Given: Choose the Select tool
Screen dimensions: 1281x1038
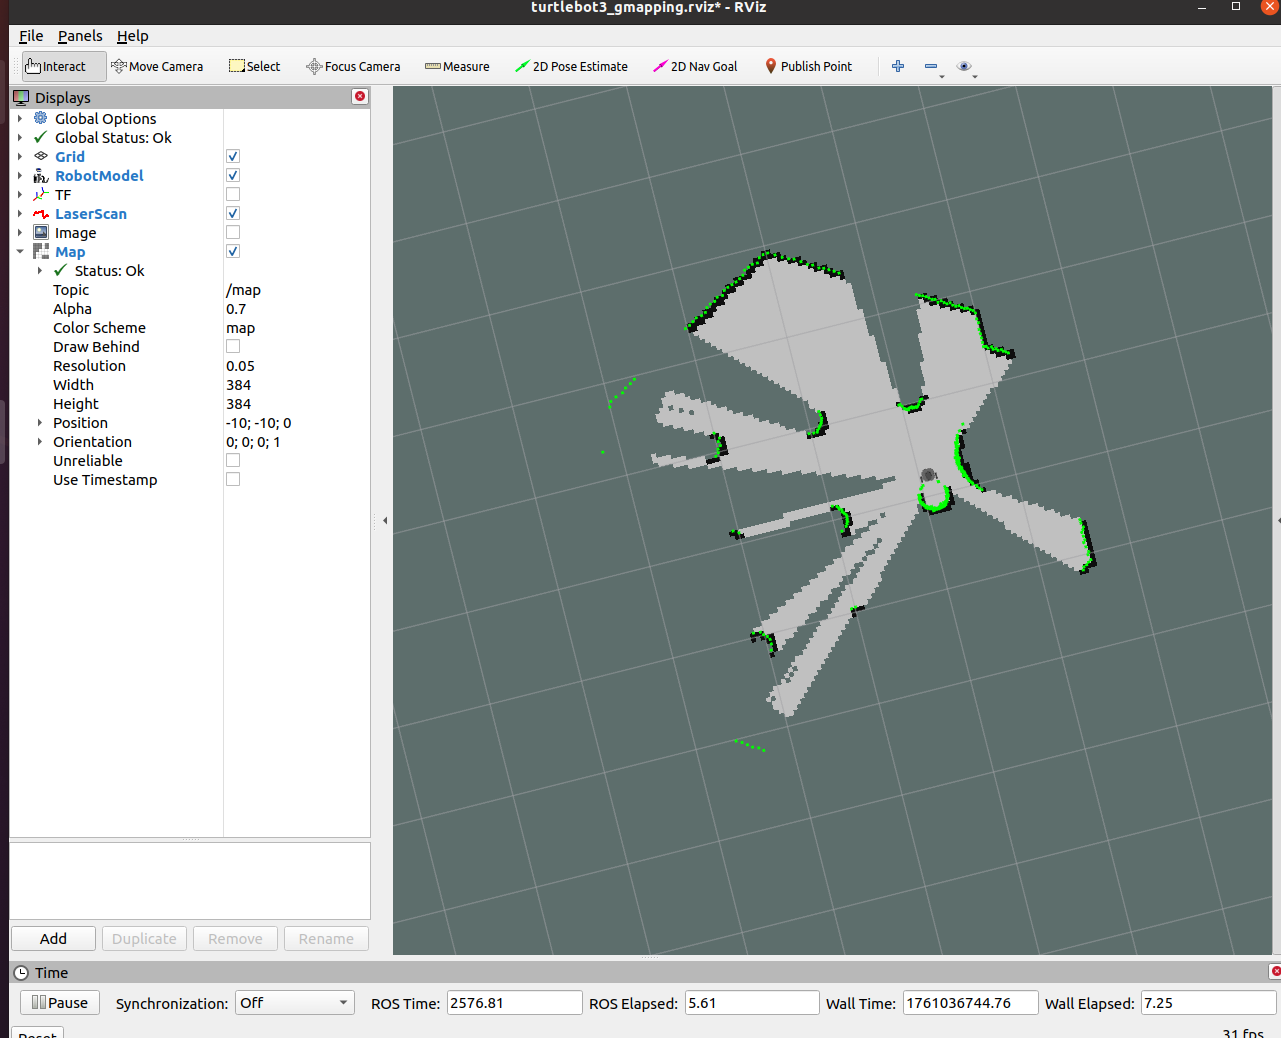Looking at the screenshot, I should [x=254, y=67].
